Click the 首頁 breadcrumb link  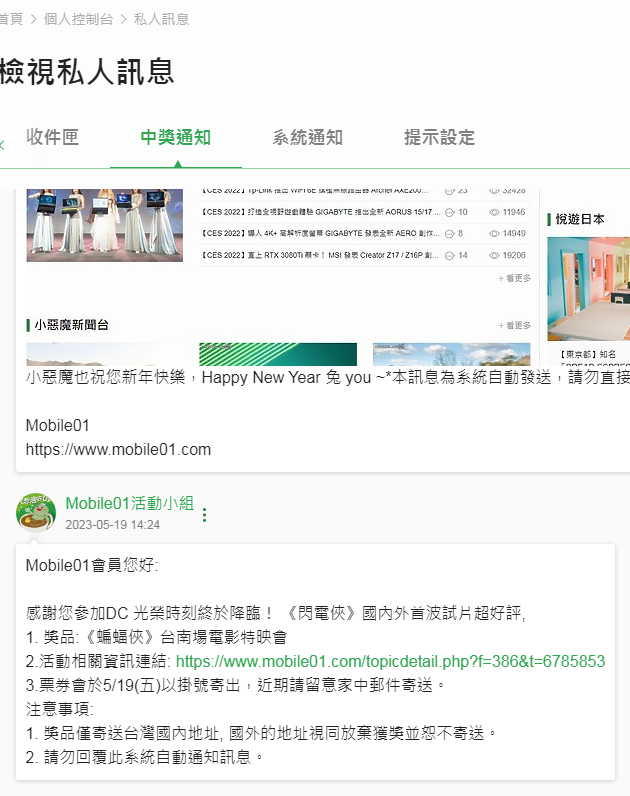click(x=11, y=19)
